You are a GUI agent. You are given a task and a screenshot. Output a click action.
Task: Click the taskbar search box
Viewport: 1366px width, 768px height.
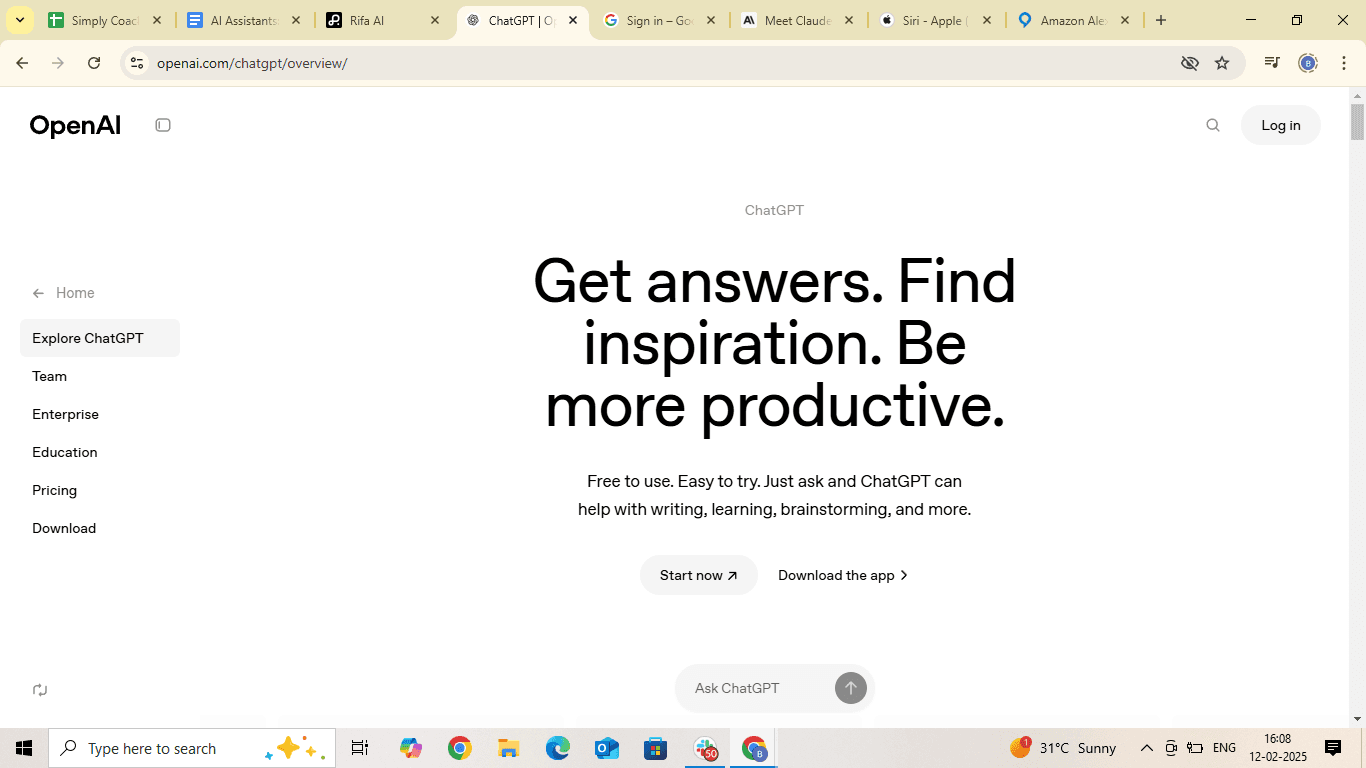click(x=192, y=748)
